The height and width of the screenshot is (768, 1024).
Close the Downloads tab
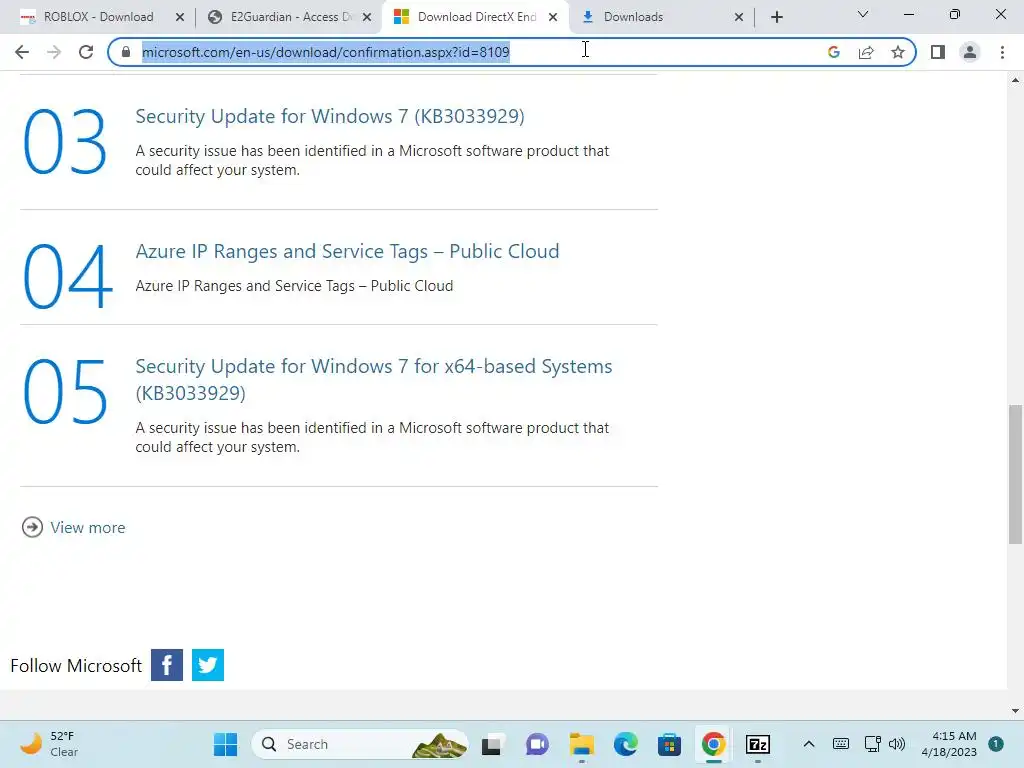point(739,18)
